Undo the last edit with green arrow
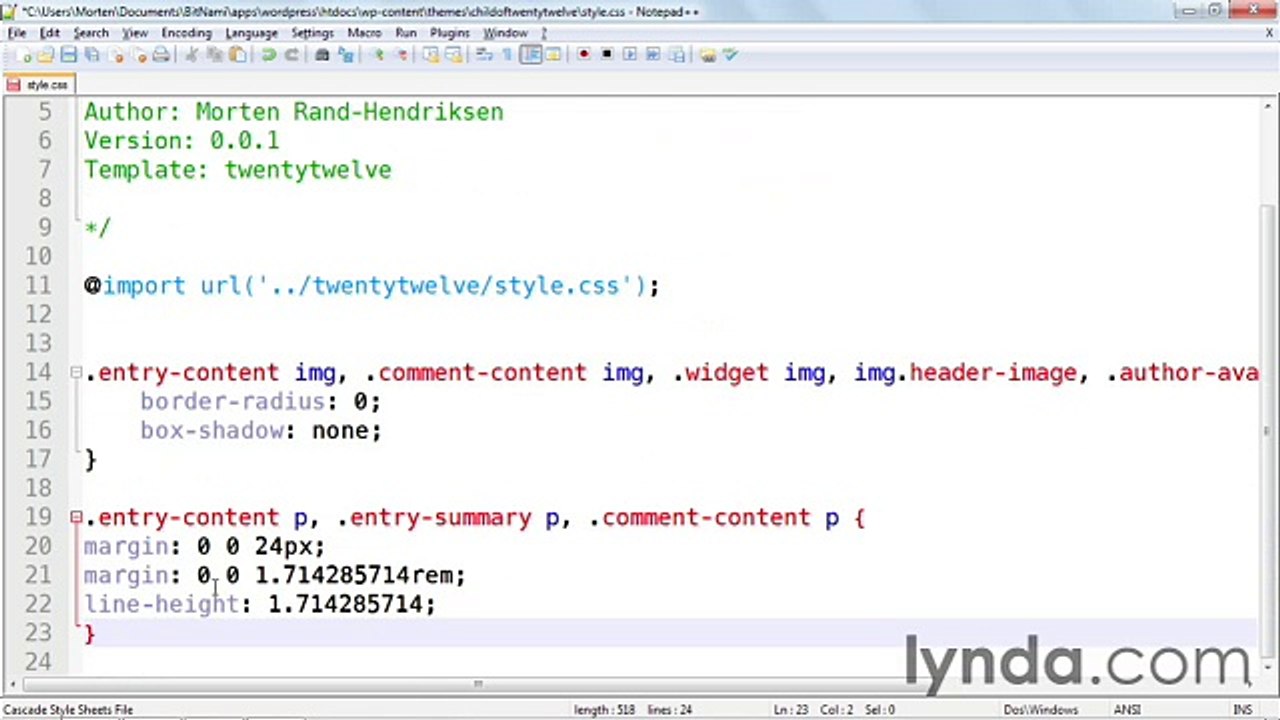The height and width of the screenshot is (720, 1280). pos(269,55)
